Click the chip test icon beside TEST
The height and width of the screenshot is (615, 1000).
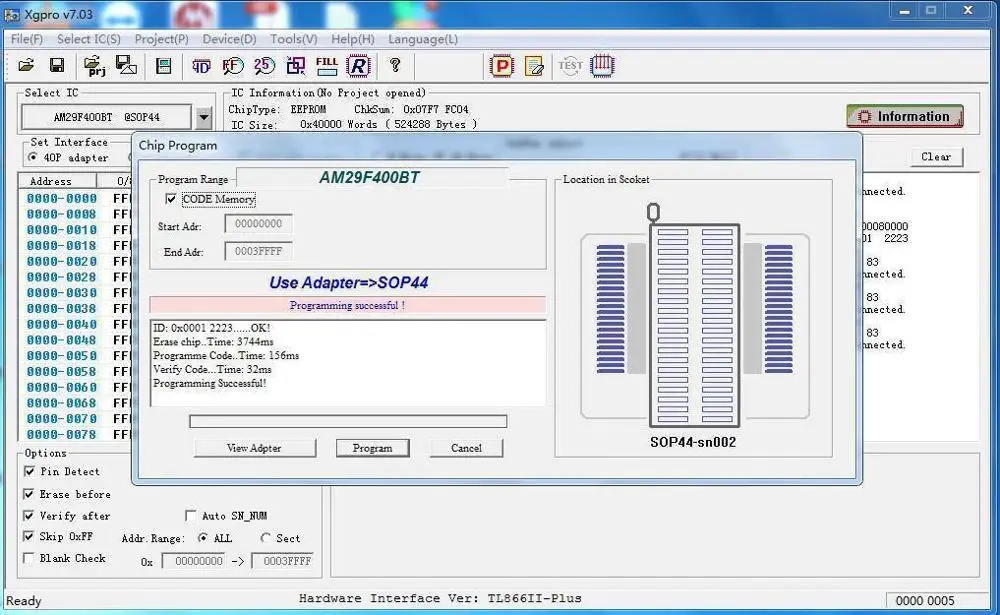pyautogui.click(x=602, y=66)
